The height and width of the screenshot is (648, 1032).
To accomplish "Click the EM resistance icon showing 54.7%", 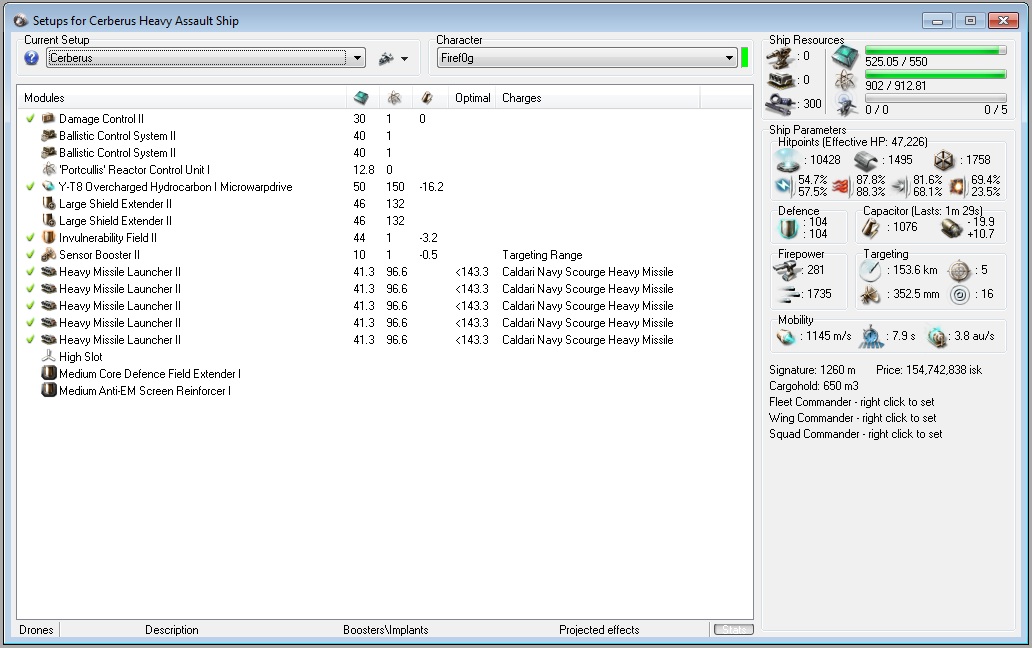I will (x=784, y=186).
